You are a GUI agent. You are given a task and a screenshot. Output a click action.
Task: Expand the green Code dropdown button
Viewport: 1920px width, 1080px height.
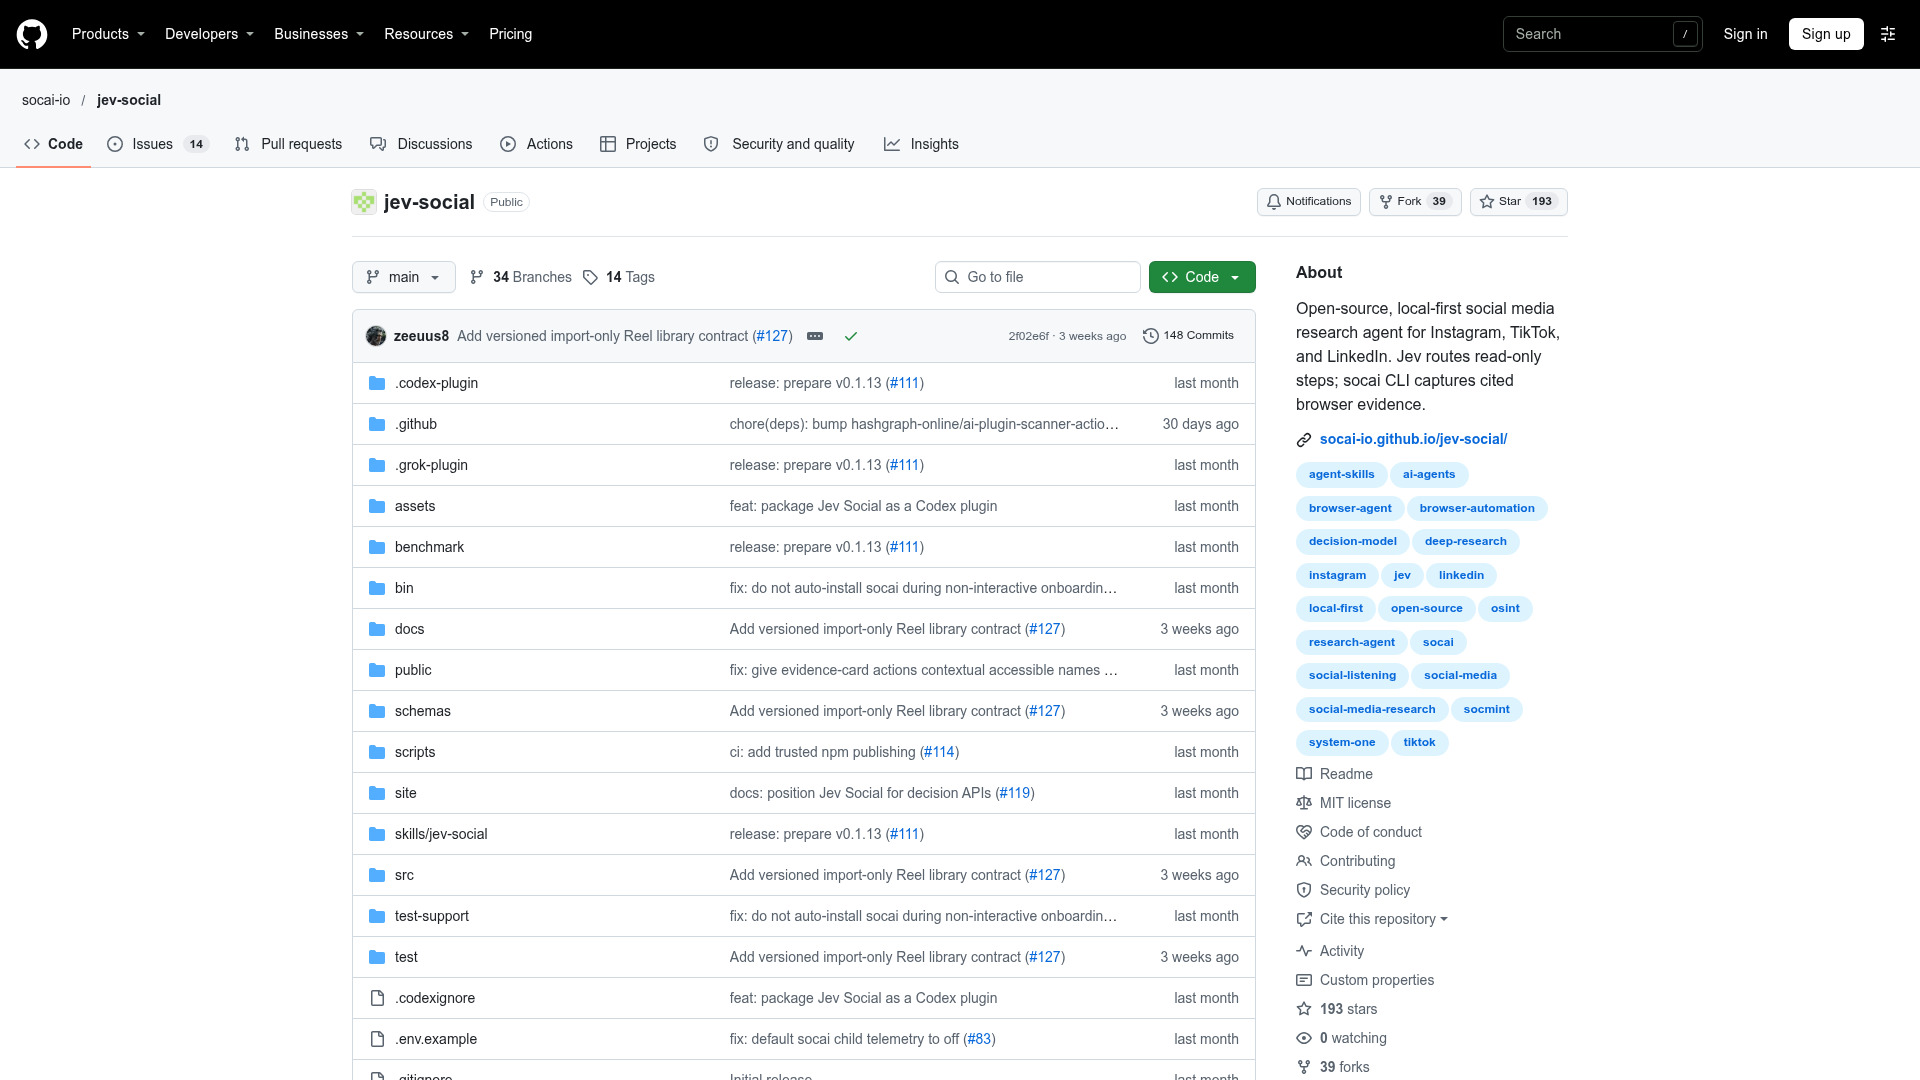click(1202, 277)
